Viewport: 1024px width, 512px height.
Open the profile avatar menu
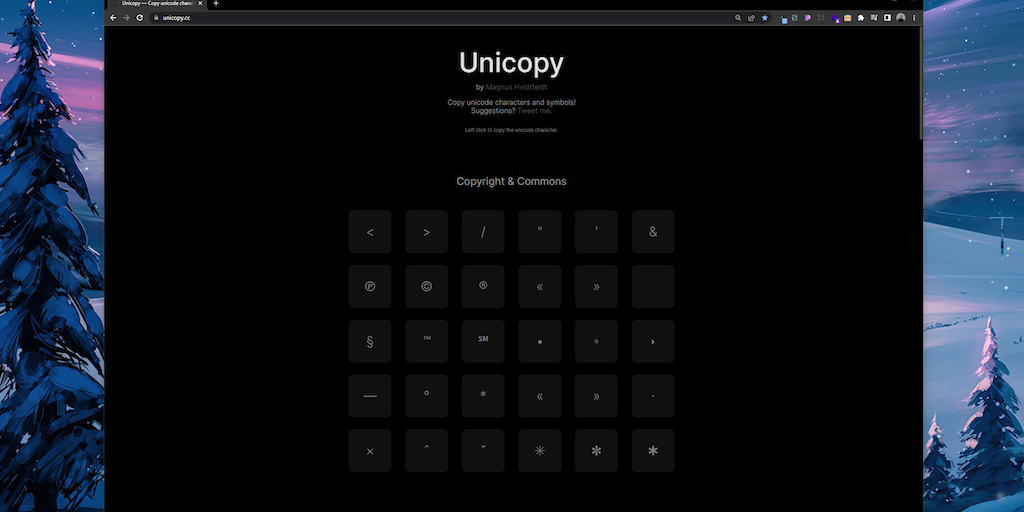tap(901, 18)
